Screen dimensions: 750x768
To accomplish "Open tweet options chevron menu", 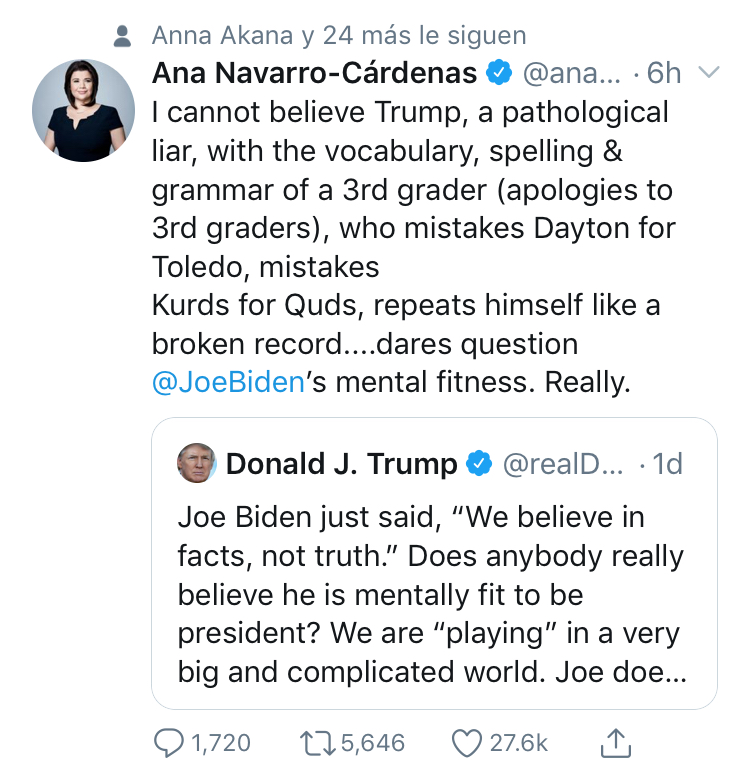I will tap(708, 72).
